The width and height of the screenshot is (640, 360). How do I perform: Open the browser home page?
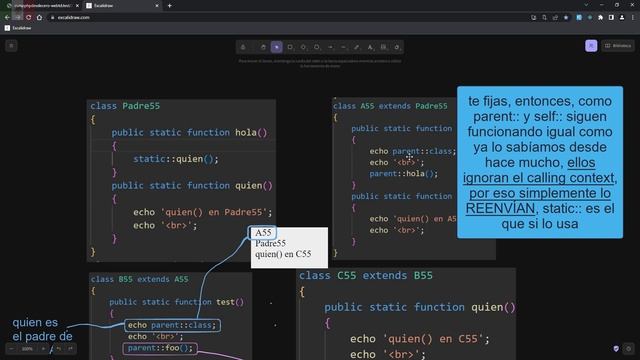pyautogui.click(x=39, y=18)
